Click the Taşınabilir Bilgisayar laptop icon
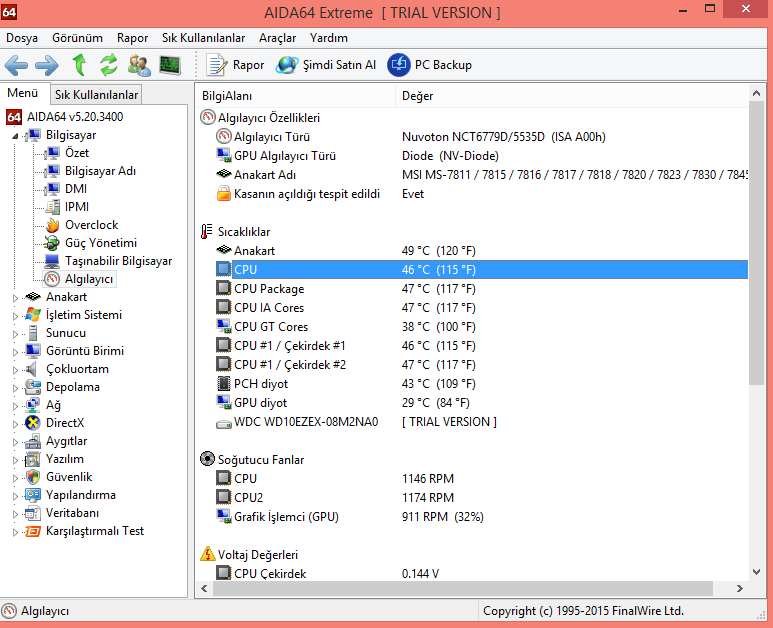The height and width of the screenshot is (628, 773). tap(52, 261)
